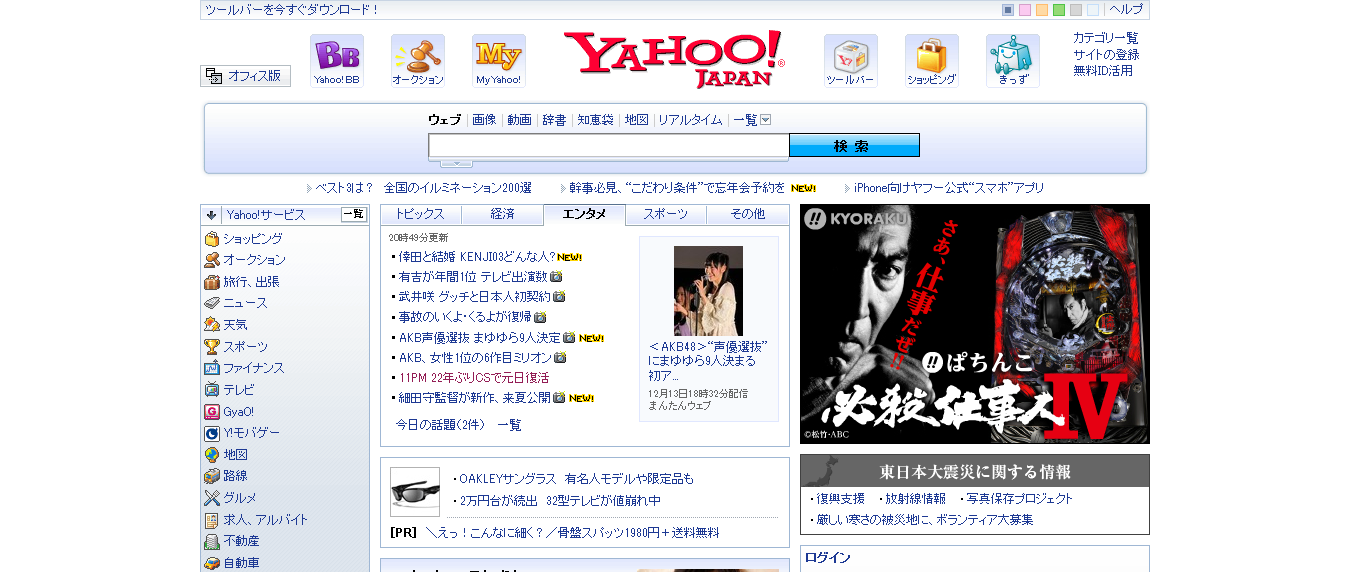This screenshot has width=1349, height=572.
Task: Open the オークション gavel icon in the header
Action: point(418,61)
